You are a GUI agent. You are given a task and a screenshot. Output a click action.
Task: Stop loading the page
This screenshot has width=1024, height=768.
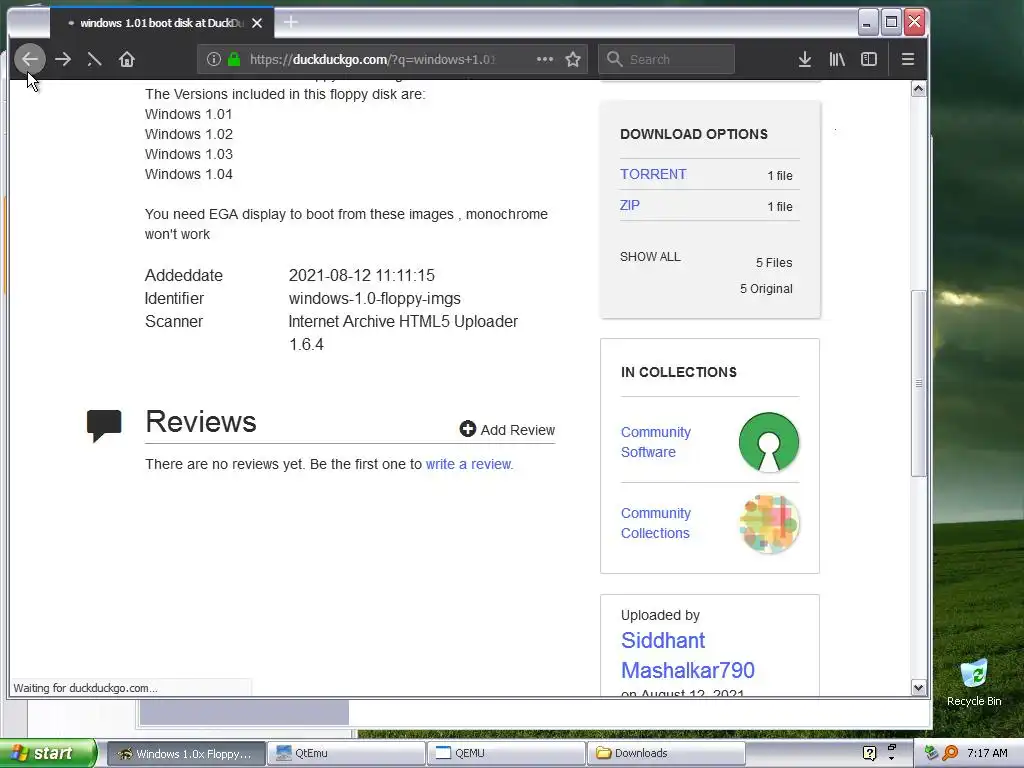(94, 59)
